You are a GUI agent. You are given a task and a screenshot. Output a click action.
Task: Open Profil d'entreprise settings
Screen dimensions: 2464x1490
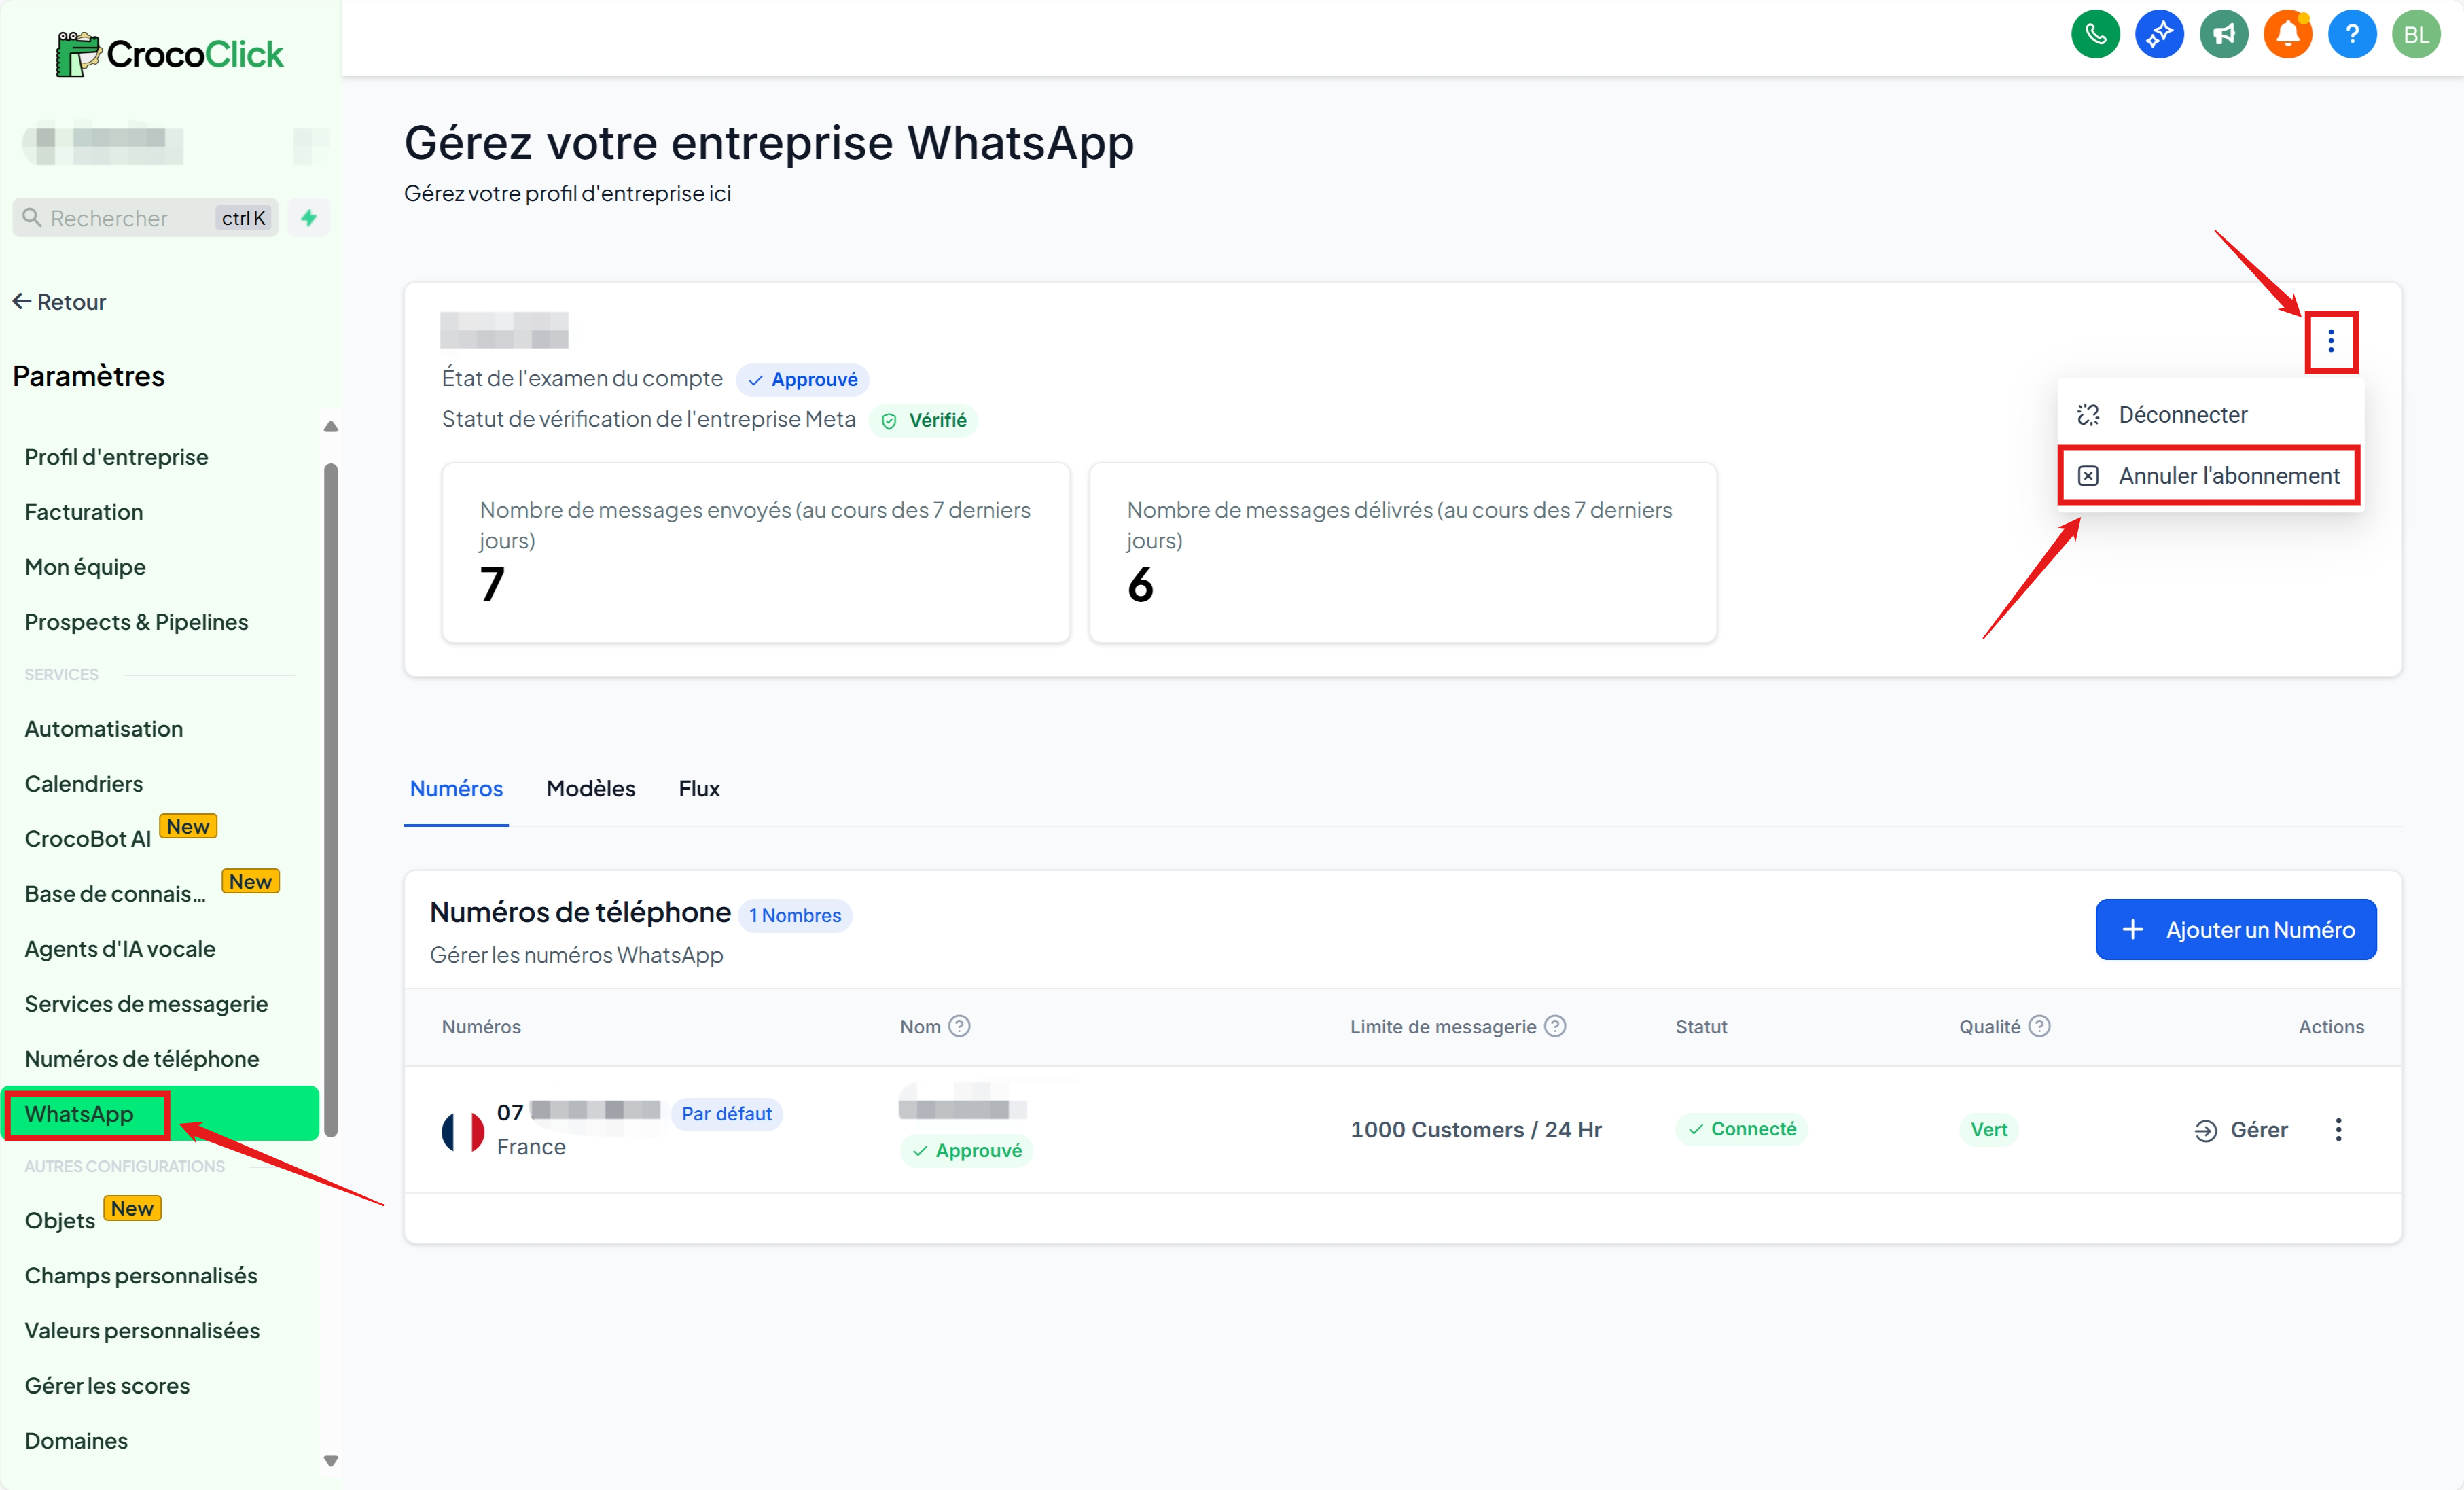pos(116,457)
